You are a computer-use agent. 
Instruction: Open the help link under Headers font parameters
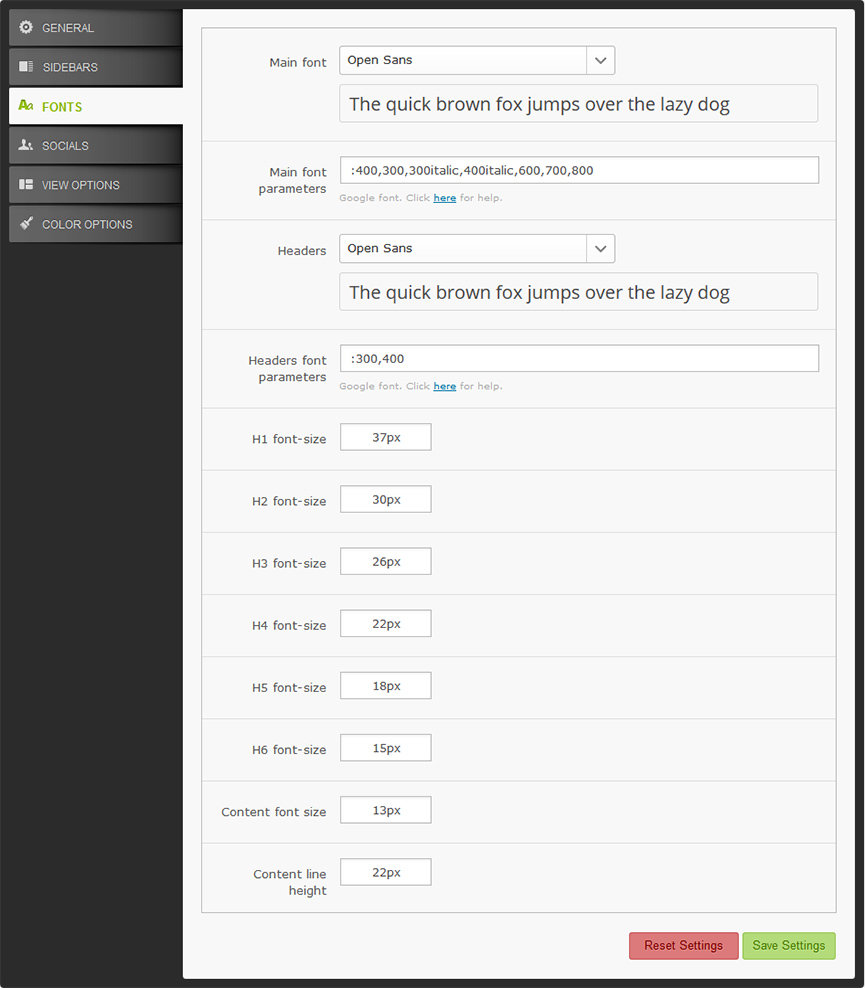445,386
